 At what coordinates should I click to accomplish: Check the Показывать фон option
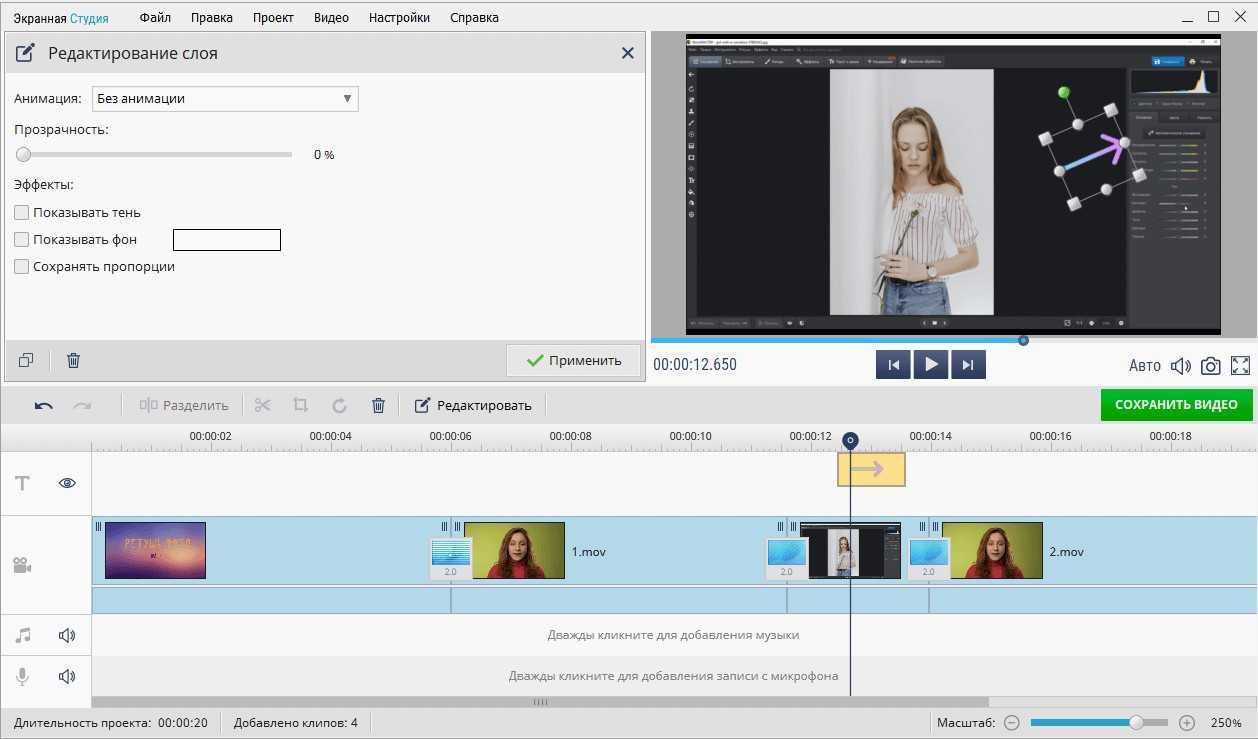coord(22,240)
